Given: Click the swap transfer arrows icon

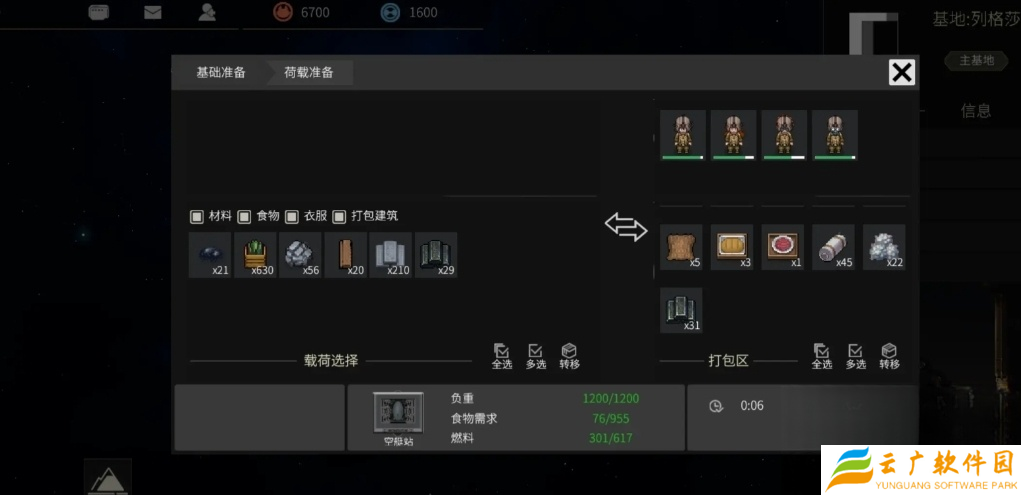Looking at the screenshot, I should click(x=626, y=227).
